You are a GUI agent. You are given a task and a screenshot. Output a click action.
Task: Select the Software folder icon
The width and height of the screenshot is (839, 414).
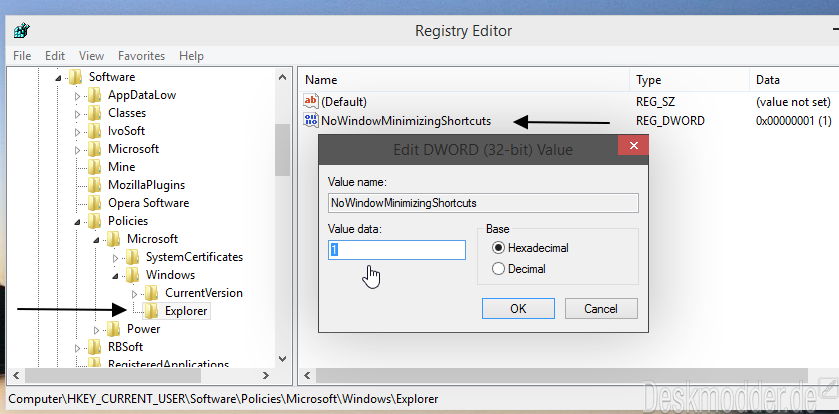(x=75, y=77)
